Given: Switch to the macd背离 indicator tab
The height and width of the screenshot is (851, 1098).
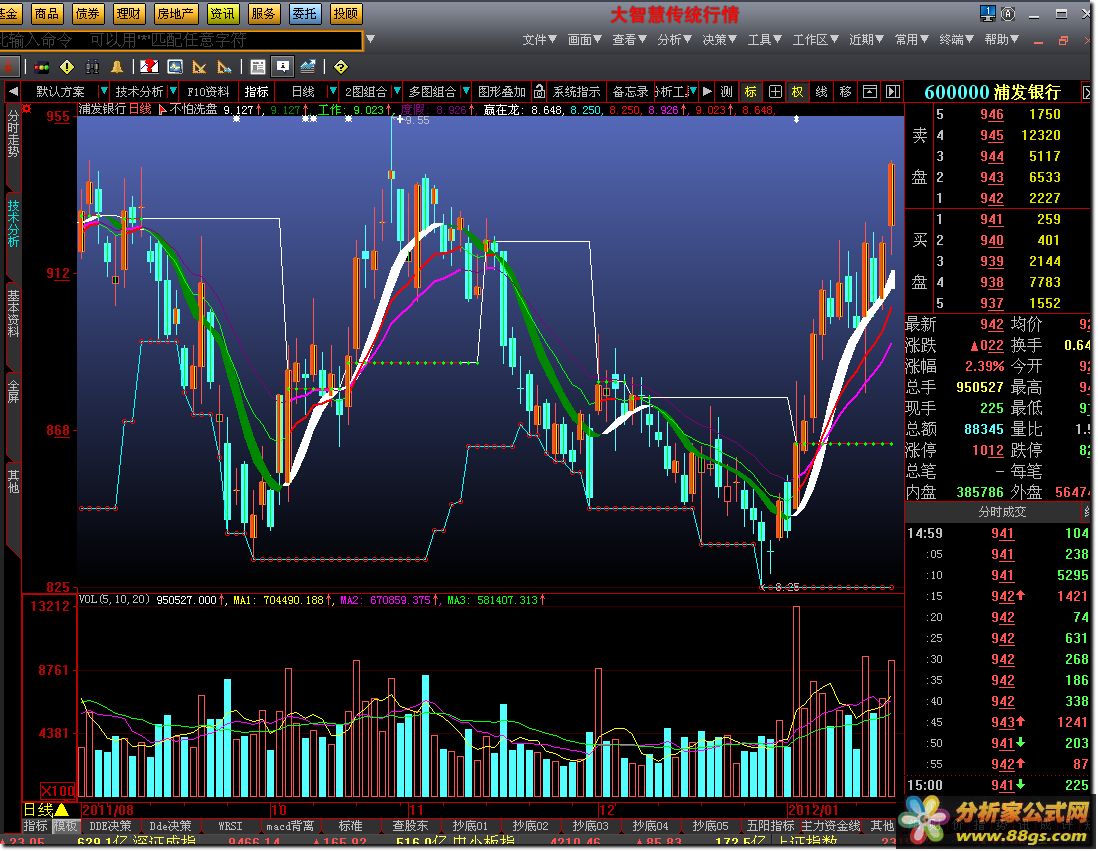Looking at the screenshot, I should tap(290, 826).
